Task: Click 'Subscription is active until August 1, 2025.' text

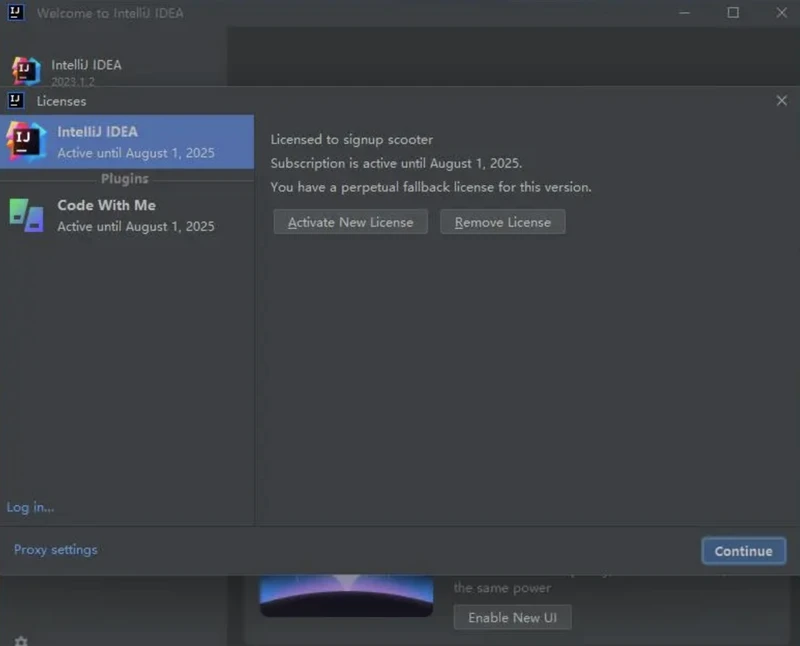Action: coord(396,163)
